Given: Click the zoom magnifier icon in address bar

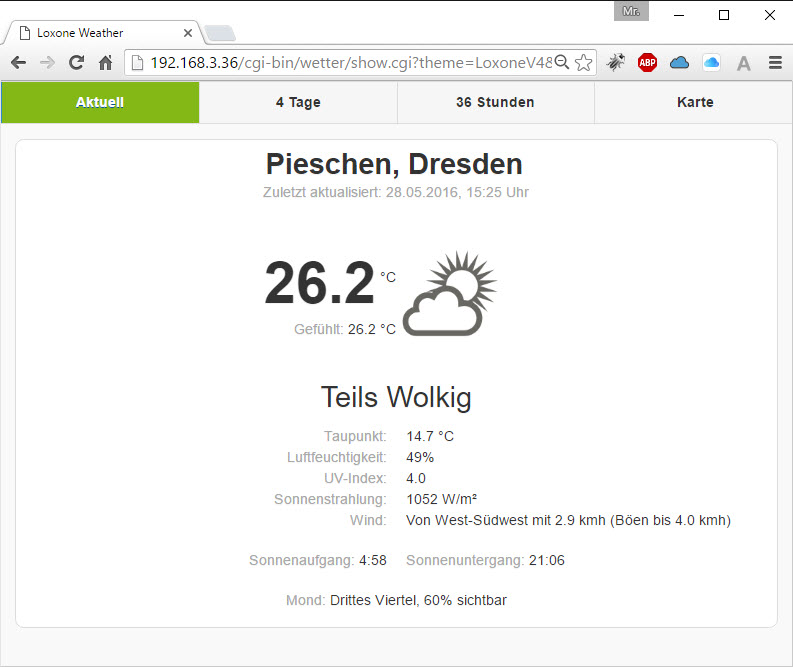Looking at the screenshot, I should (562, 62).
